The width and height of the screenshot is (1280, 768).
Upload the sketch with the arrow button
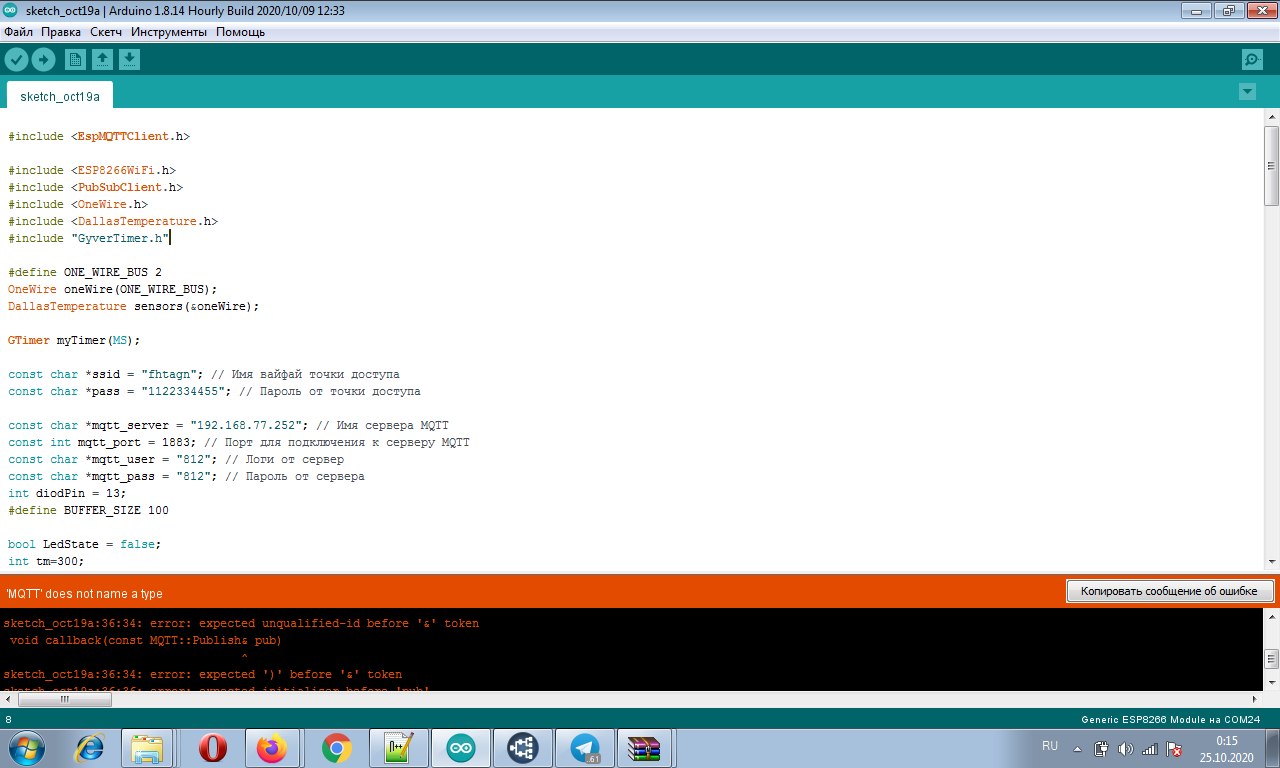click(x=43, y=60)
